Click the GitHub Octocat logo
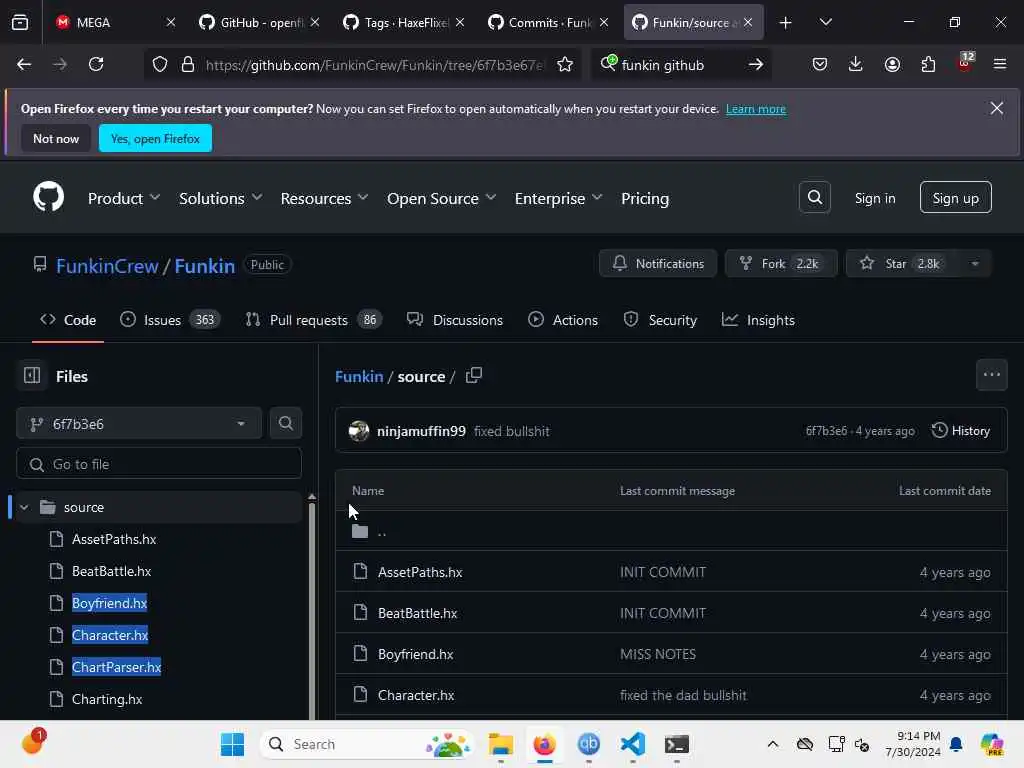This screenshot has height=768, width=1024. pos(48,197)
